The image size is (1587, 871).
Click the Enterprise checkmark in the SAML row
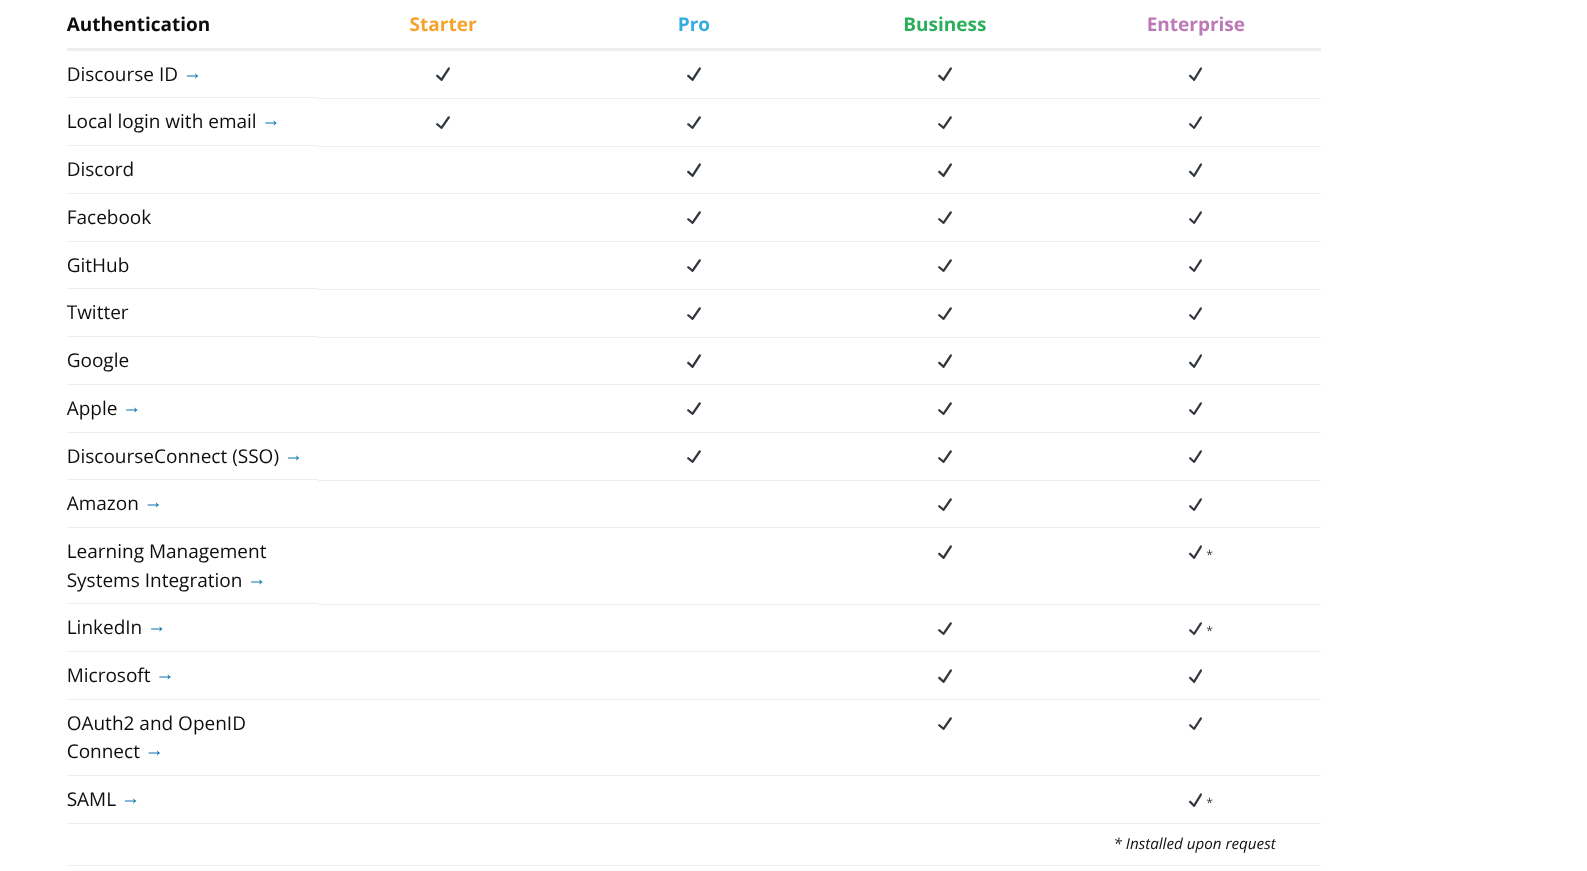[x=1195, y=800]
